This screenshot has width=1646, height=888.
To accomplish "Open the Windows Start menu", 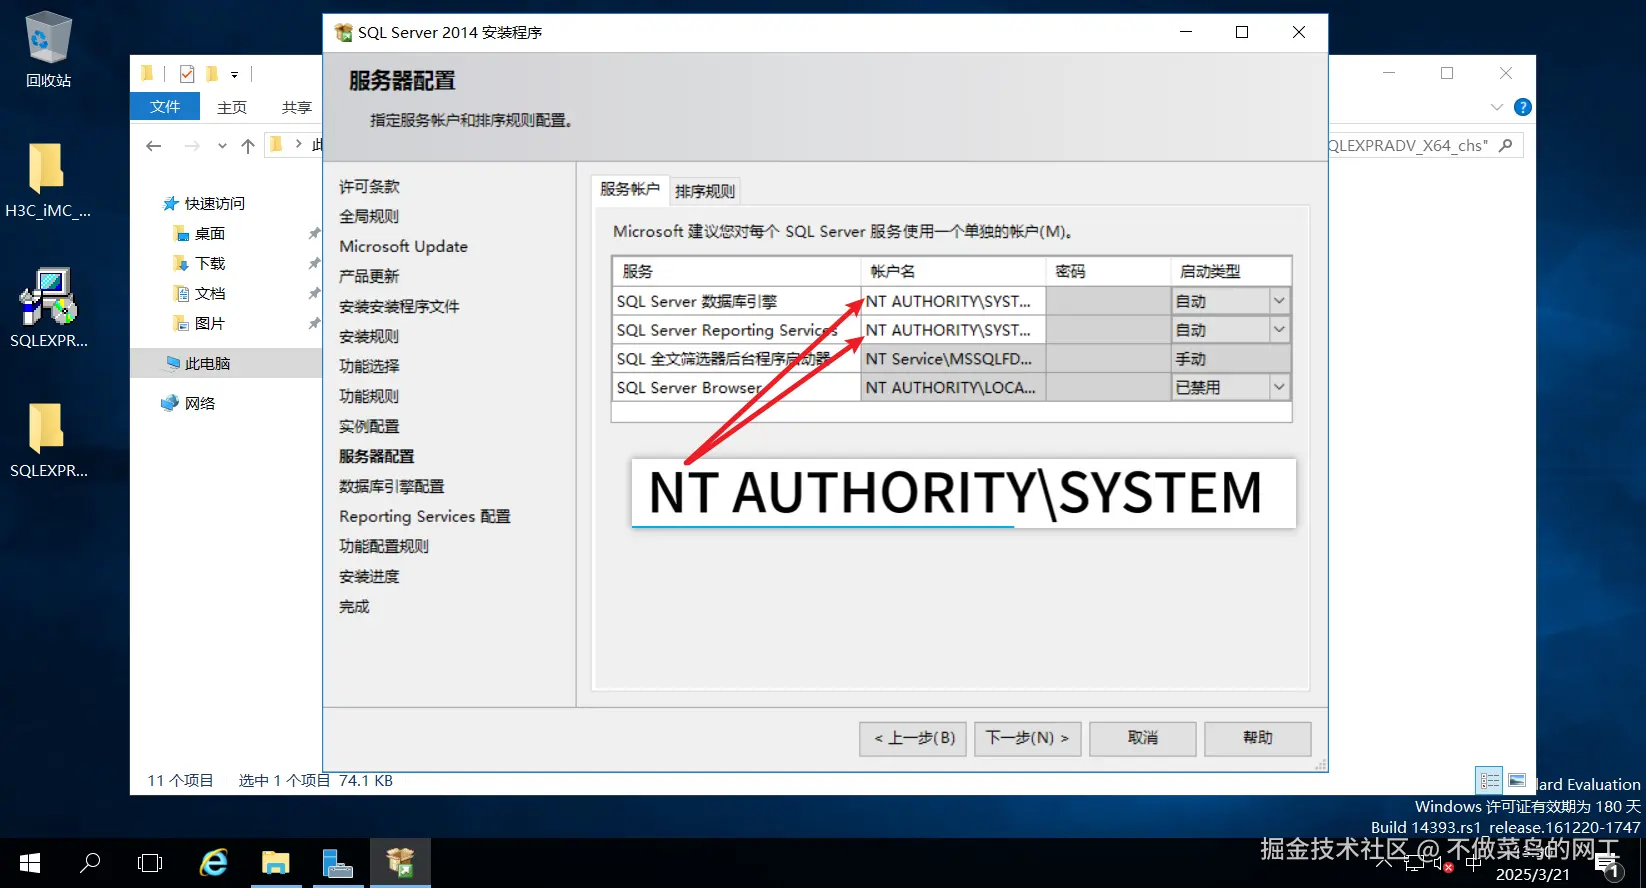I will tap(30, 862).
